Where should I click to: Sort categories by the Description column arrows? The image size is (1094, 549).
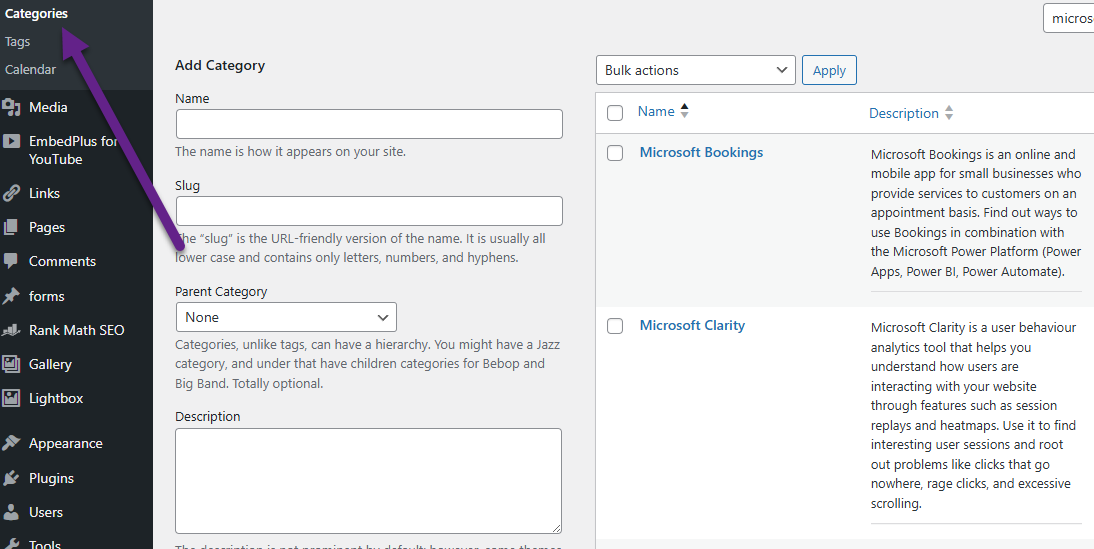949,113
